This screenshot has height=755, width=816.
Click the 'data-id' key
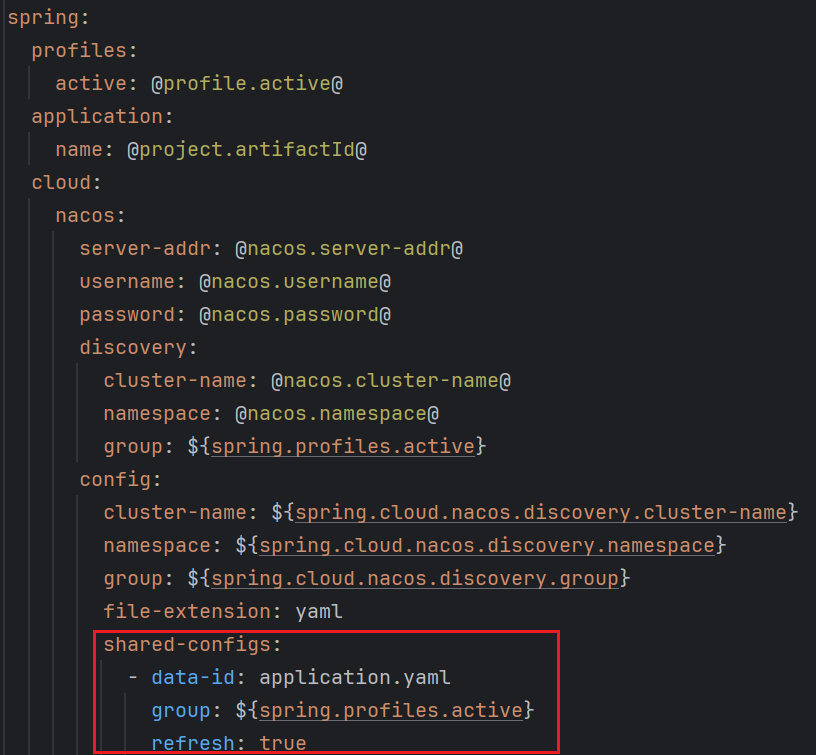click(193, 677)
